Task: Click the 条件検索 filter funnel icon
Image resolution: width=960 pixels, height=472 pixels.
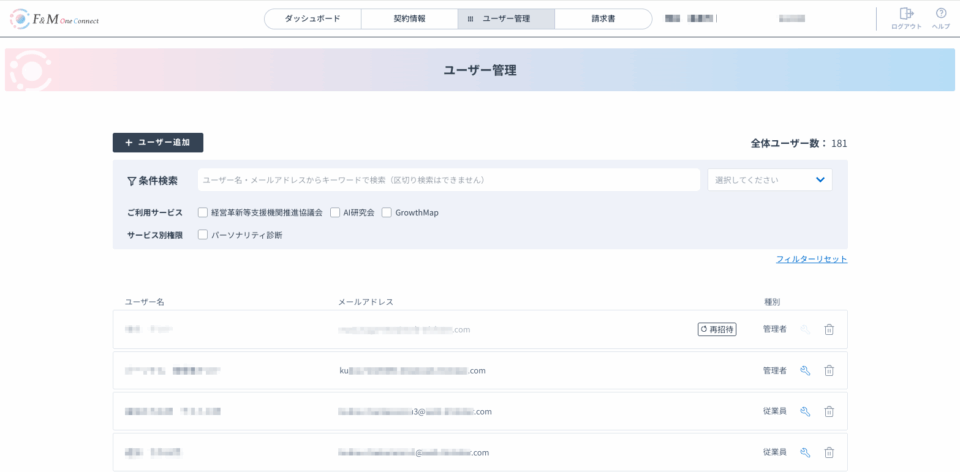Action: point(132,181)
